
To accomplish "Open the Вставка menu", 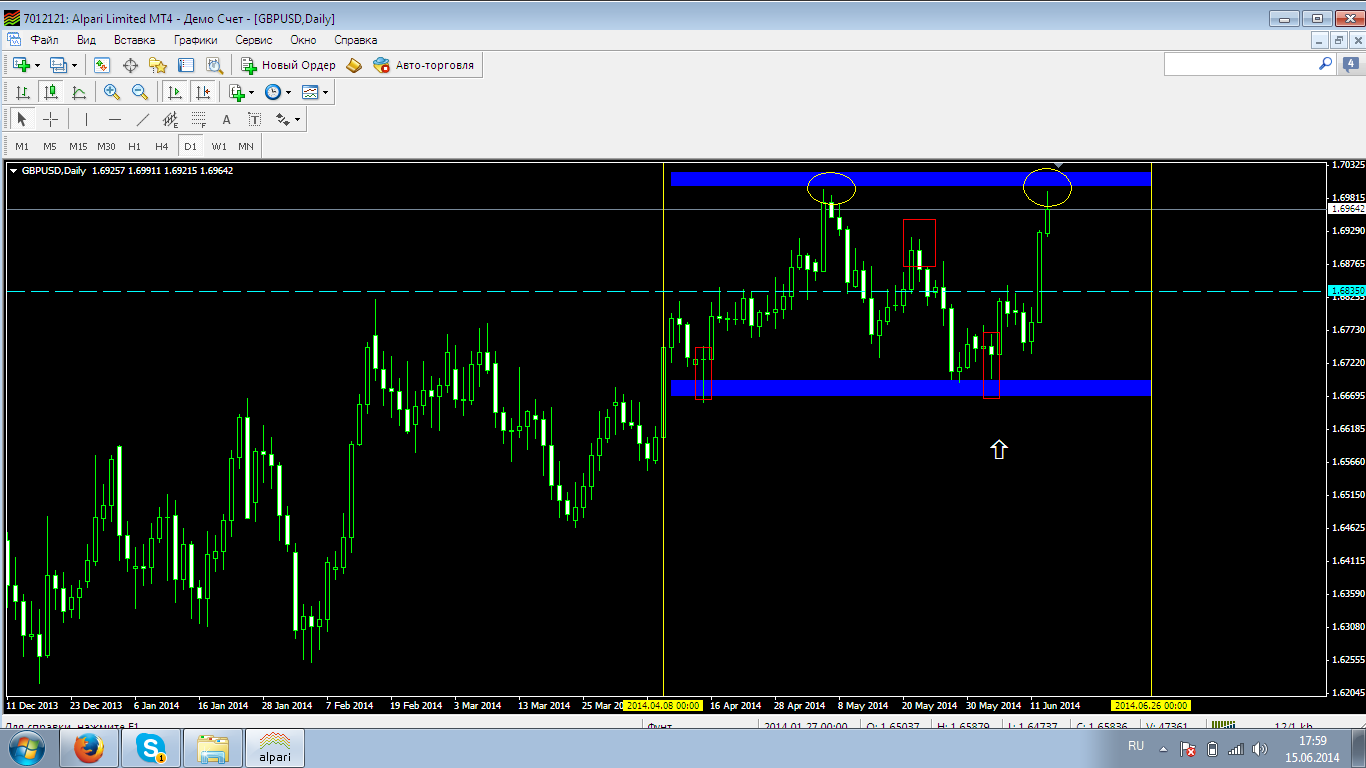I will (x=134, y=40).
